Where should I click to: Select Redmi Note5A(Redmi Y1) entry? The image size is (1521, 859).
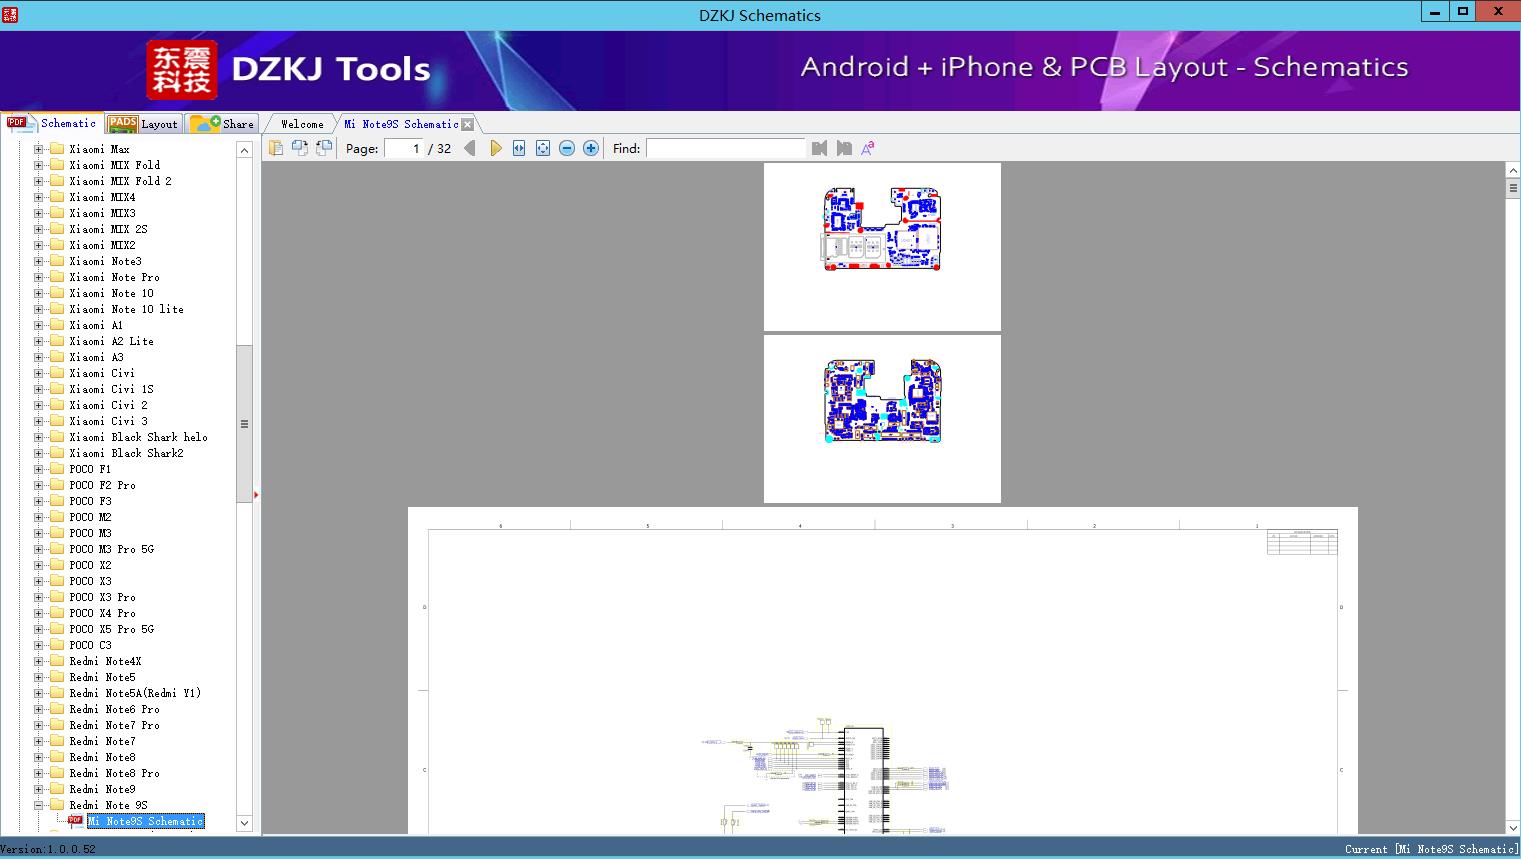pyautogui.click(x=135, y=693)
